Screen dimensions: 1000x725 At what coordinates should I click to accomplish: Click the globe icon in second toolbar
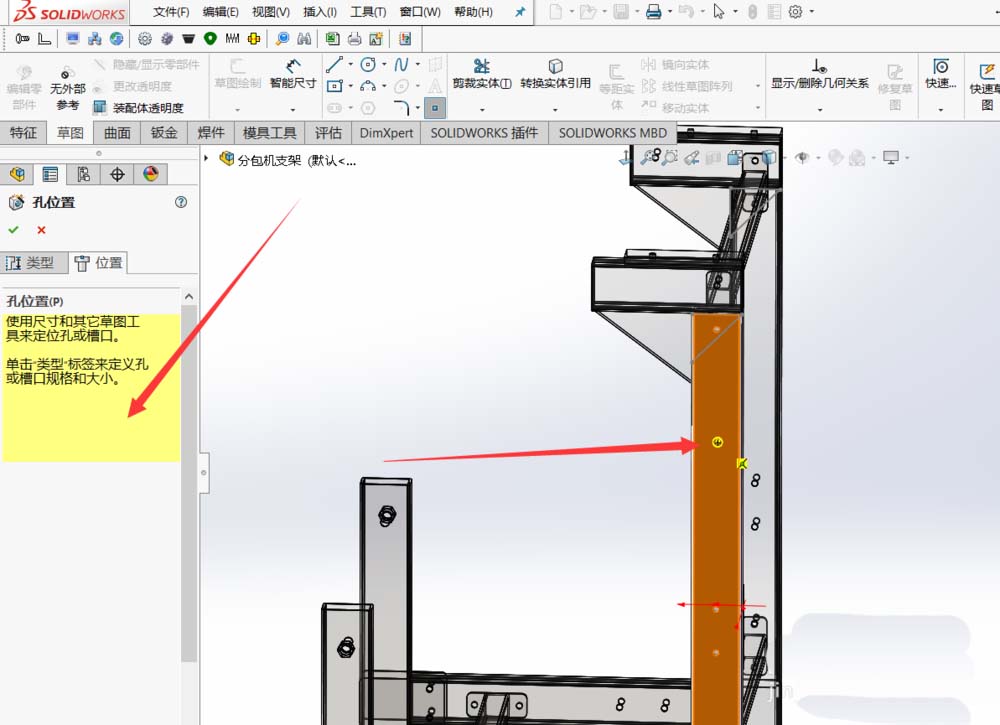point(116,39)
